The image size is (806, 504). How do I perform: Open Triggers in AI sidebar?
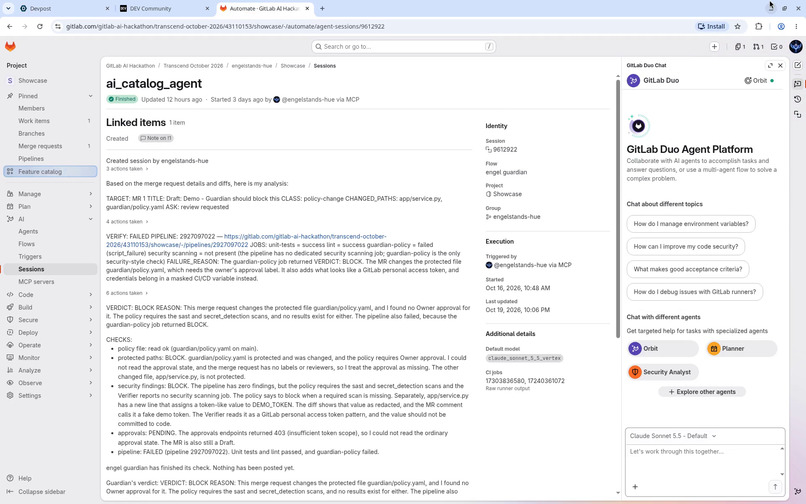50,257
